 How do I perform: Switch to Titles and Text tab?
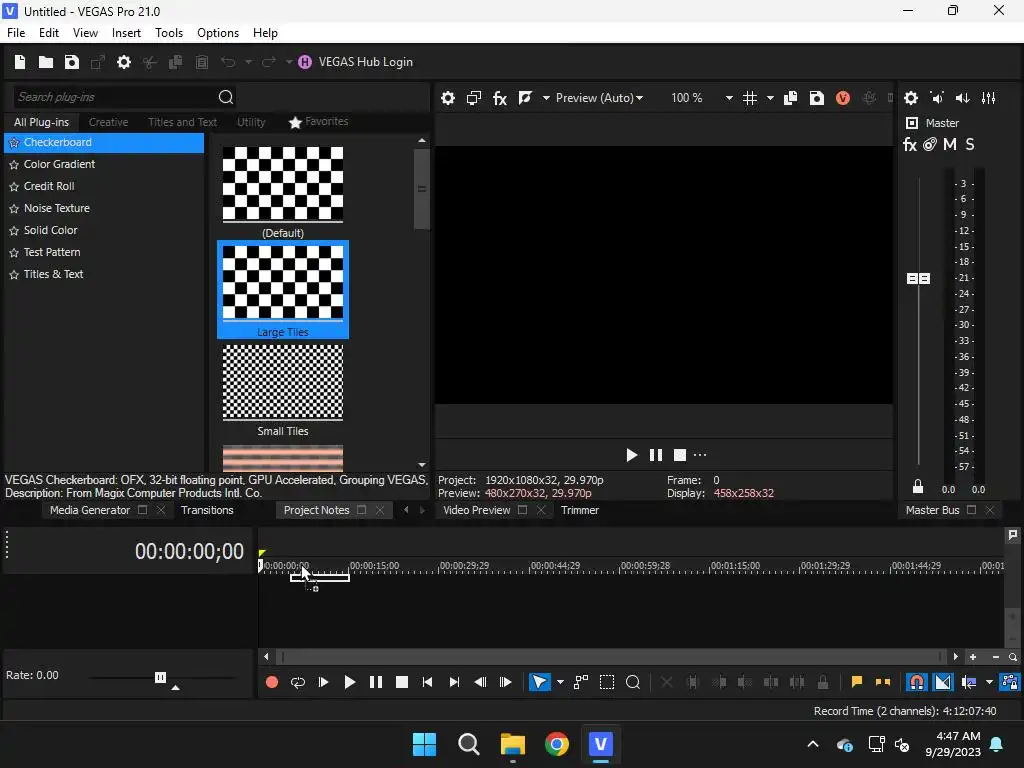pos(182,122)
